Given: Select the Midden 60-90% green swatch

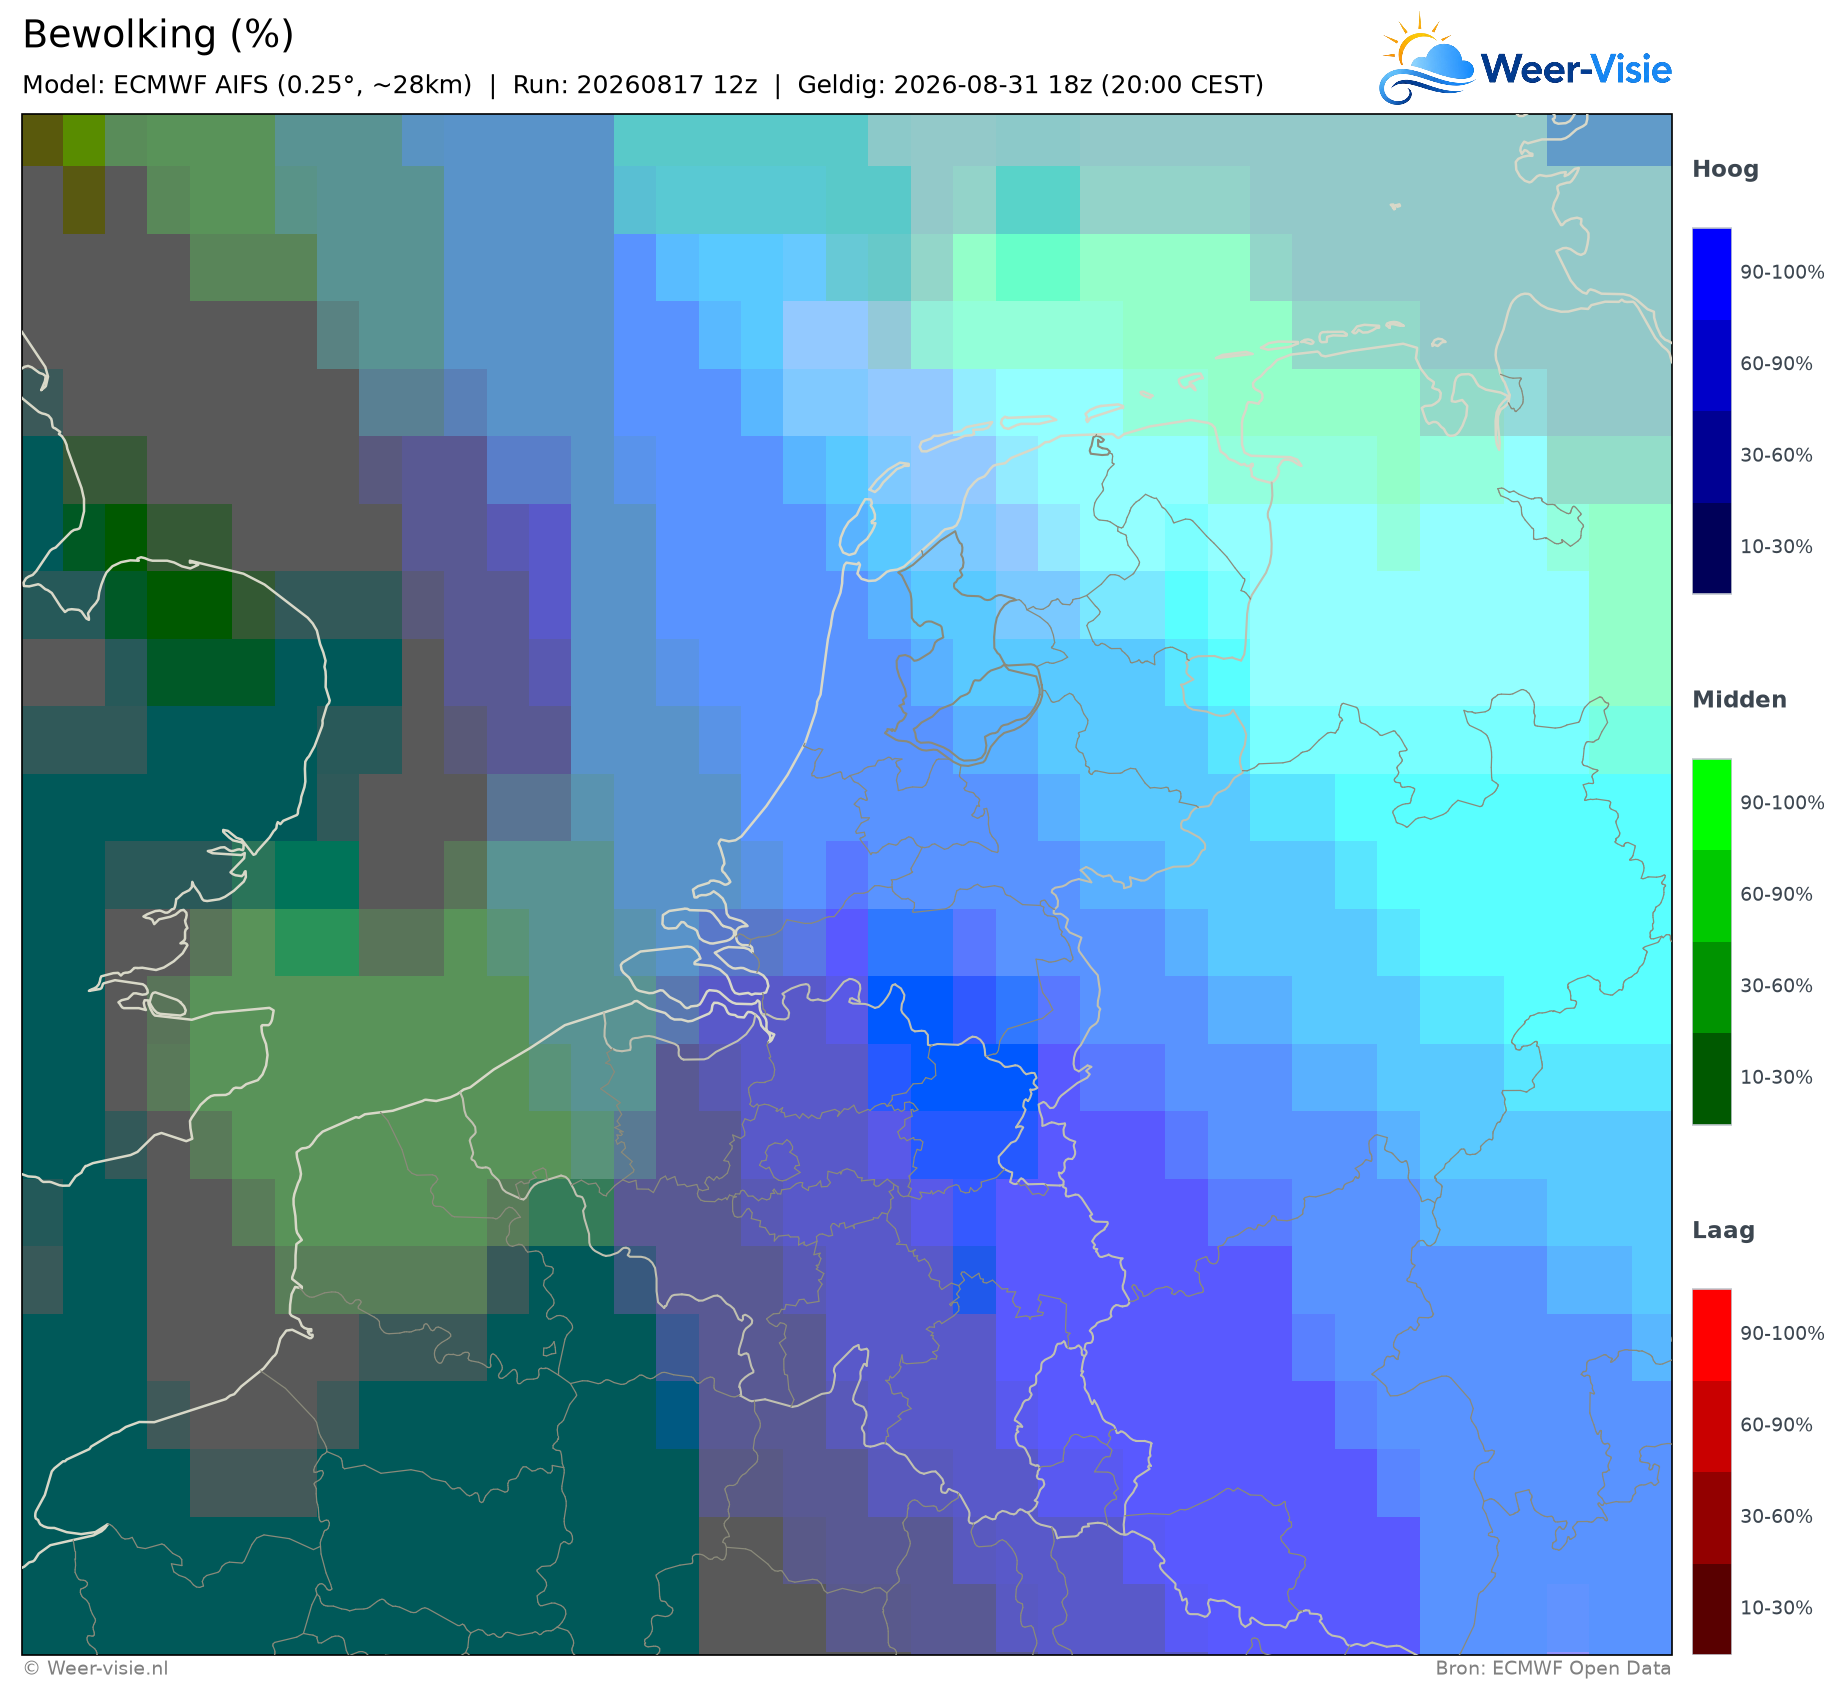Looking at the screenshot, I should click(1711, 896).
